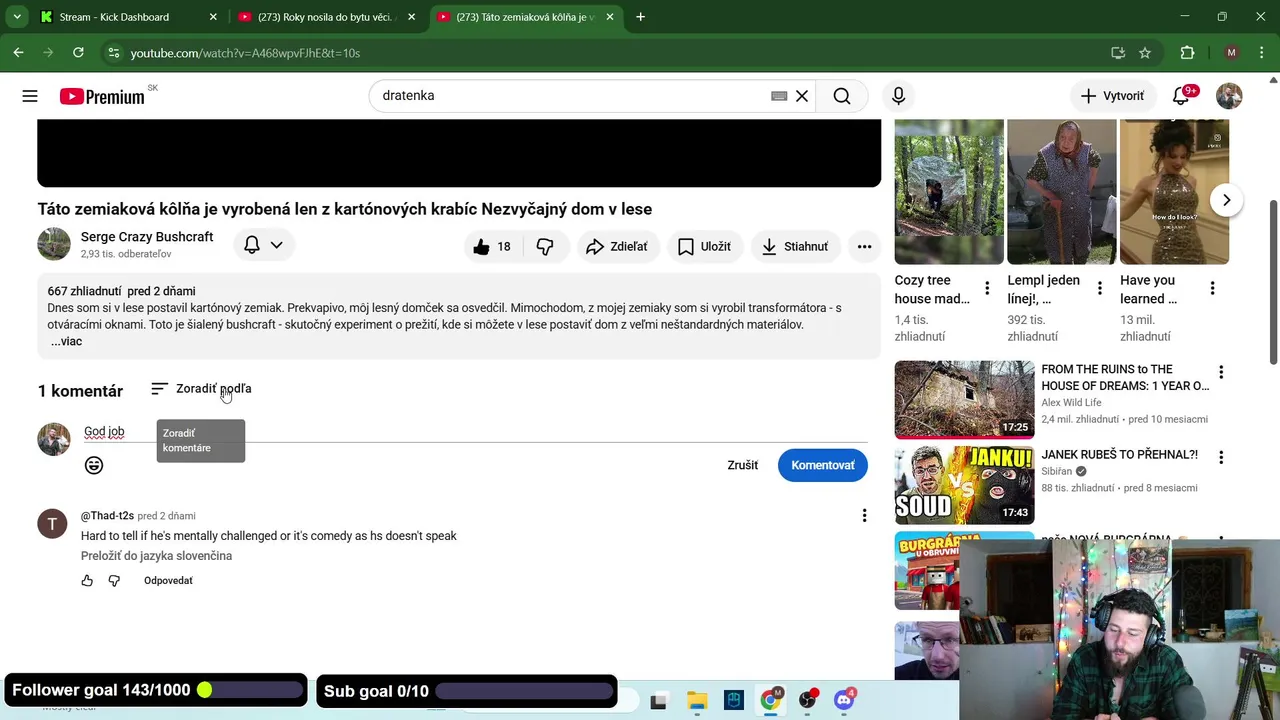This screenshot has height=720, width=1280.
Task: Open Serge Crazy Bushcraft channel name
Action: pos(147,237)
